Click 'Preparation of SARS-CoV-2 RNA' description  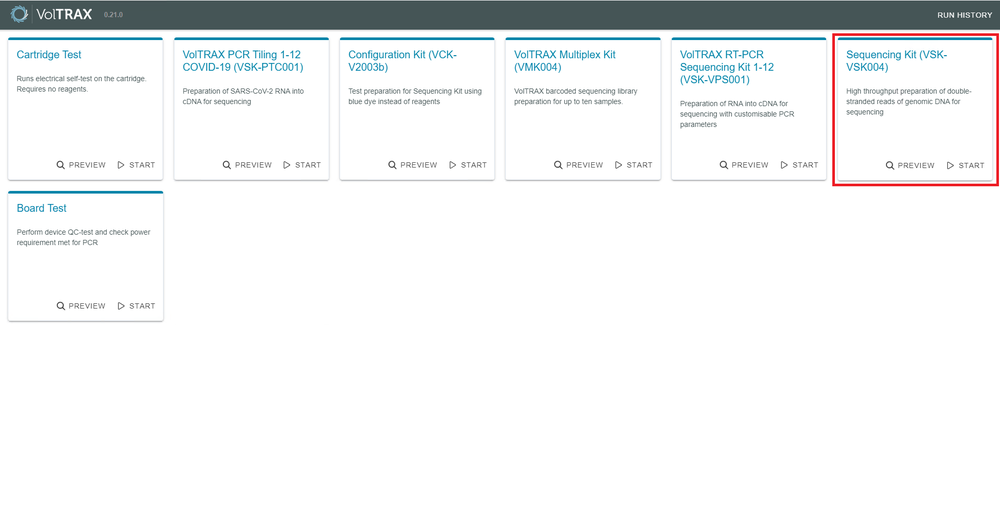[243, 97]
